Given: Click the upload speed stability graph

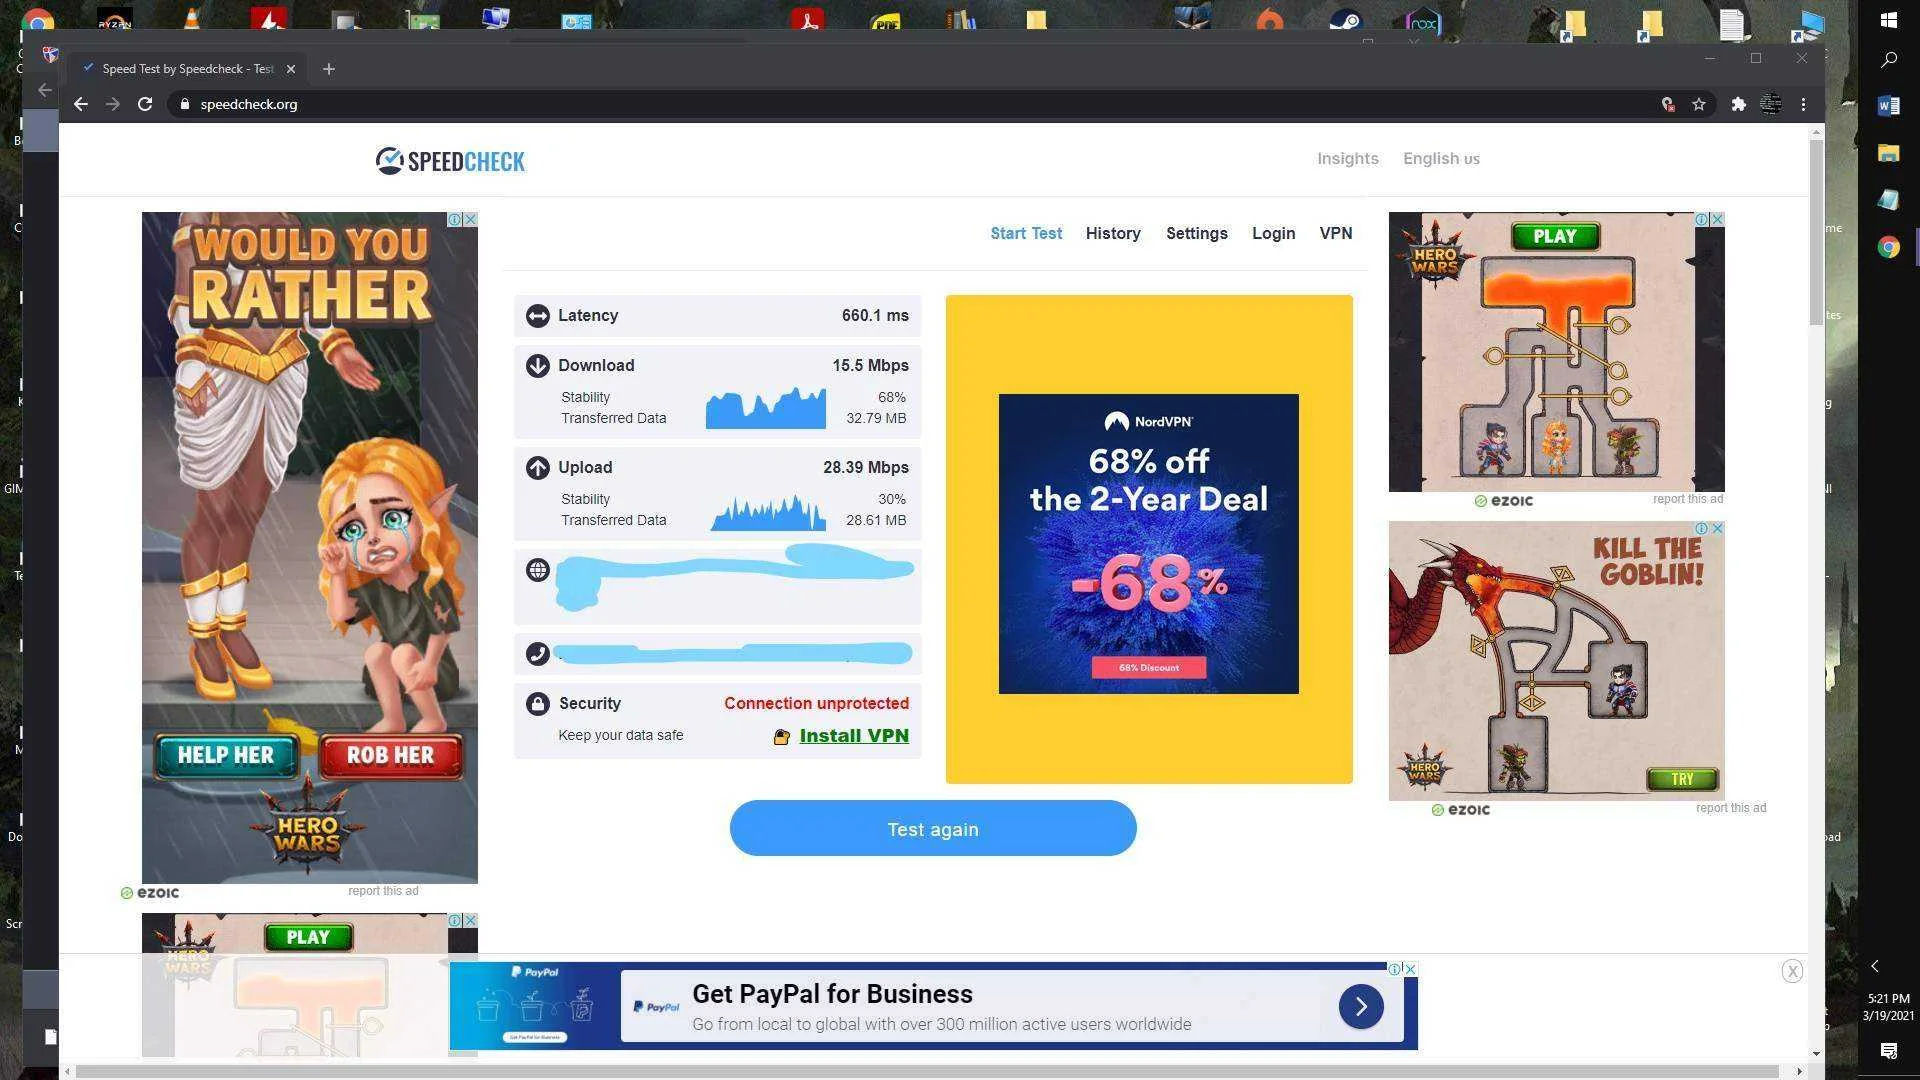Looking at the screenshot, I should click(768, 512).
